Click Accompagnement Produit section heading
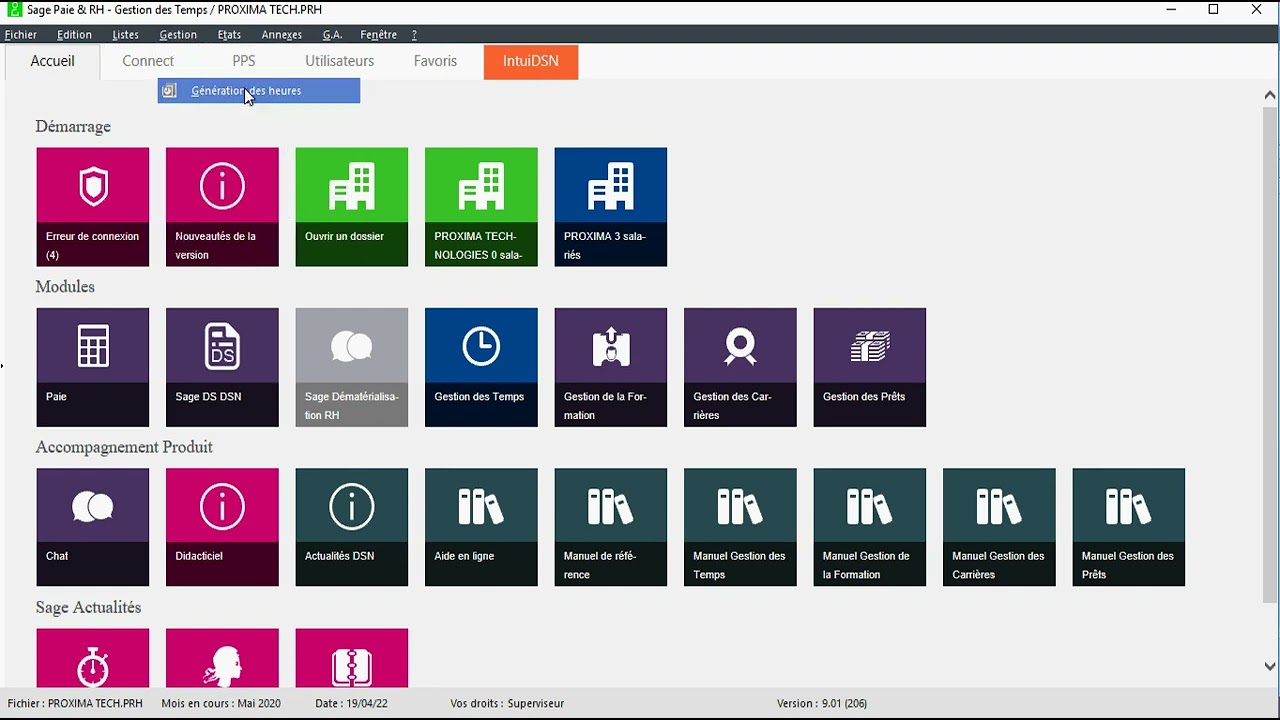The width and height of the screenshot is (1280, 720). pyautogui.click(x=124, y=447)
